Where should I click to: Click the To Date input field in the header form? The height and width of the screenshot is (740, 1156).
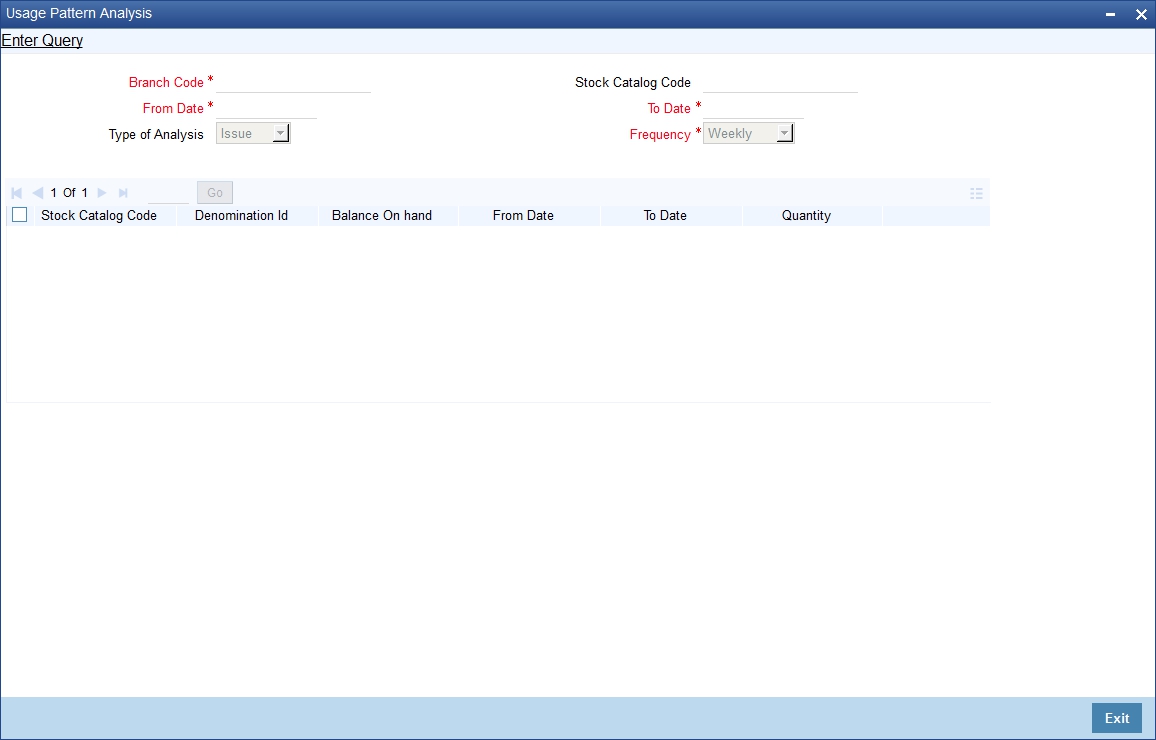753,108
